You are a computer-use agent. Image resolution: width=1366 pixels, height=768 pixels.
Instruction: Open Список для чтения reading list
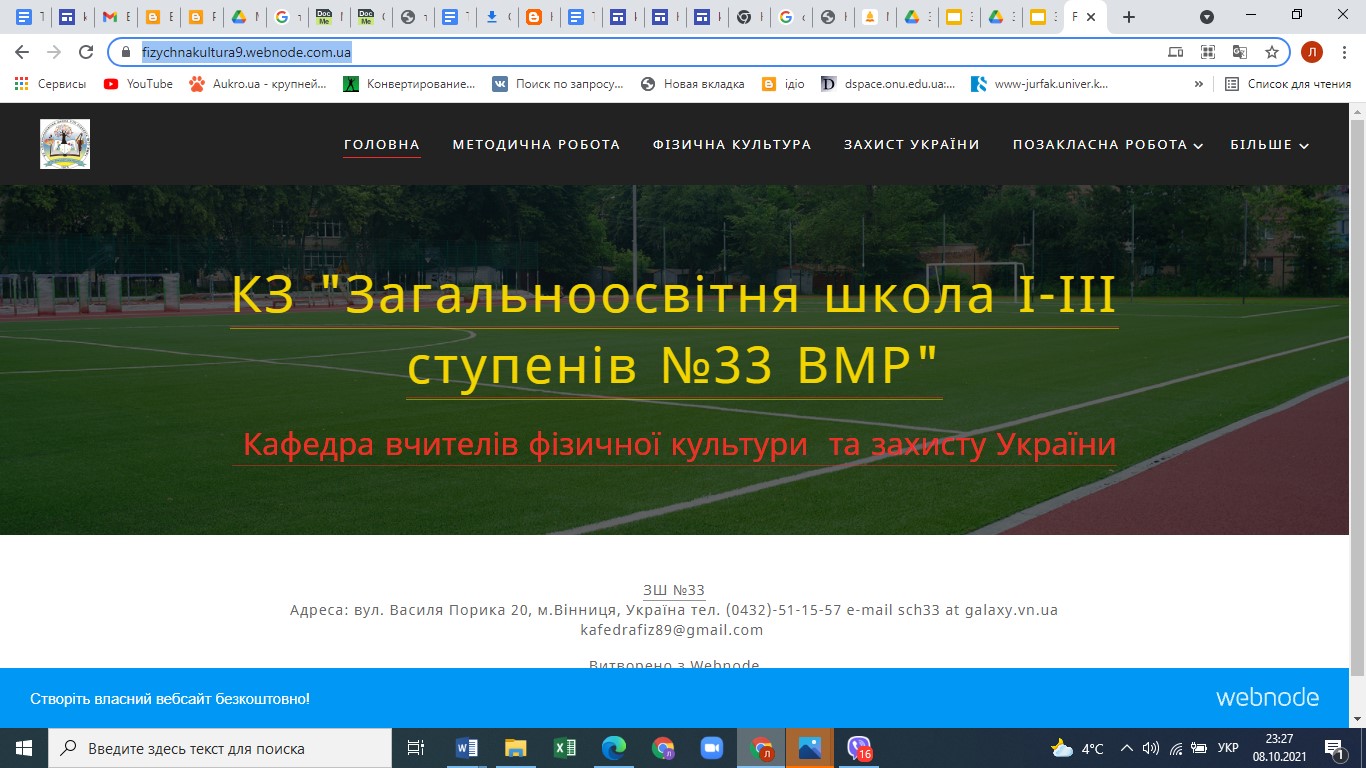(1288, 84)
